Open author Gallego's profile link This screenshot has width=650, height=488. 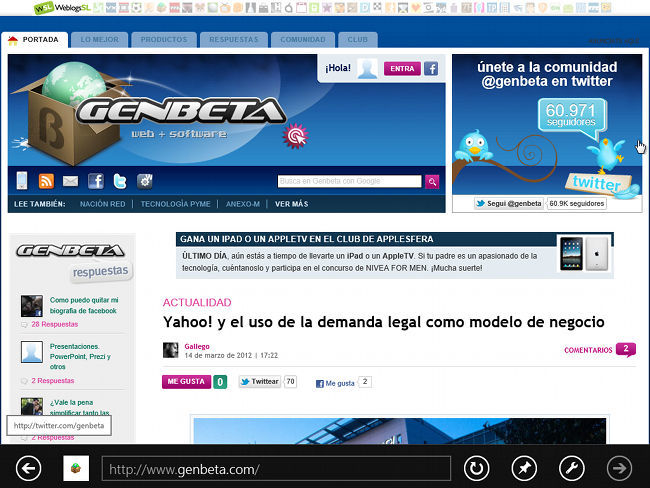pos(197,346)
